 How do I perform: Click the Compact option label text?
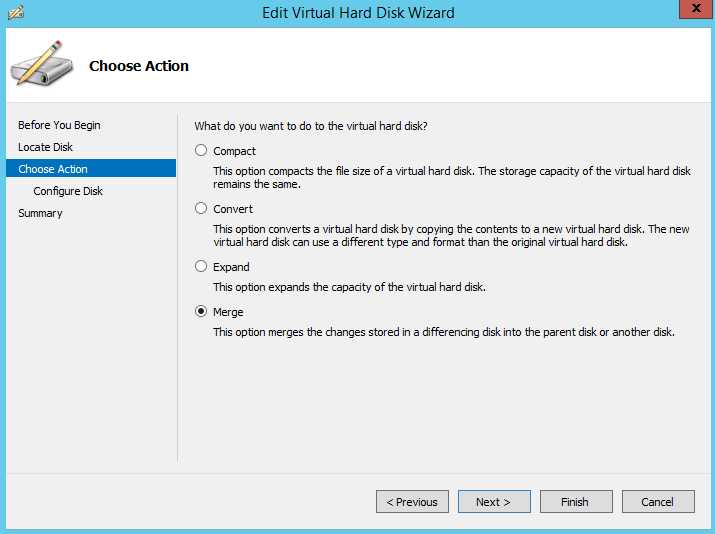234,151
